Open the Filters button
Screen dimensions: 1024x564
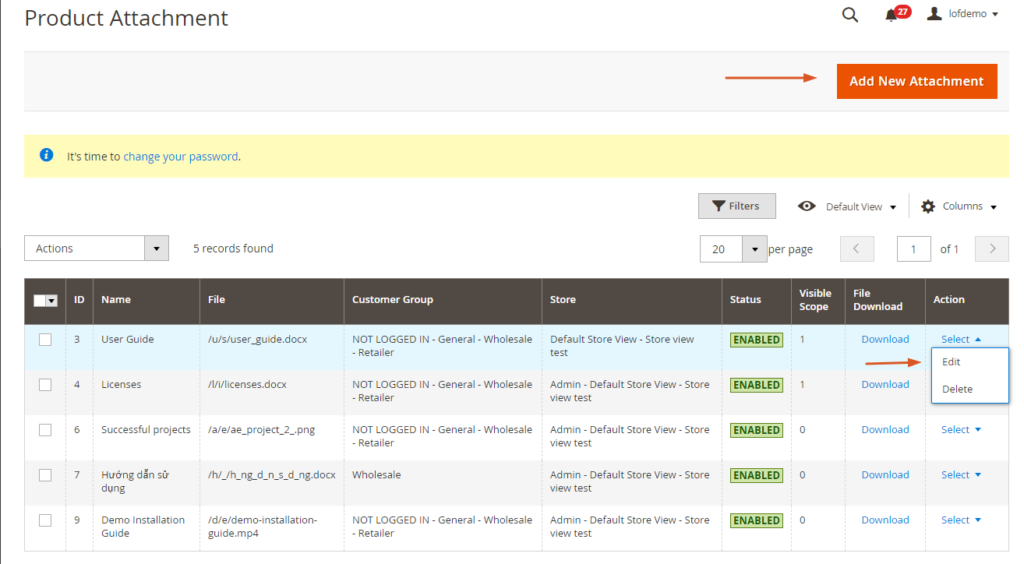(x=736, y=206)
